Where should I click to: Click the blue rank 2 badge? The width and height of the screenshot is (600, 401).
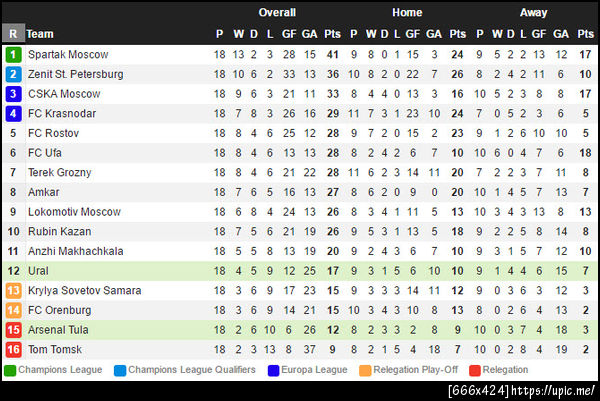13,74
